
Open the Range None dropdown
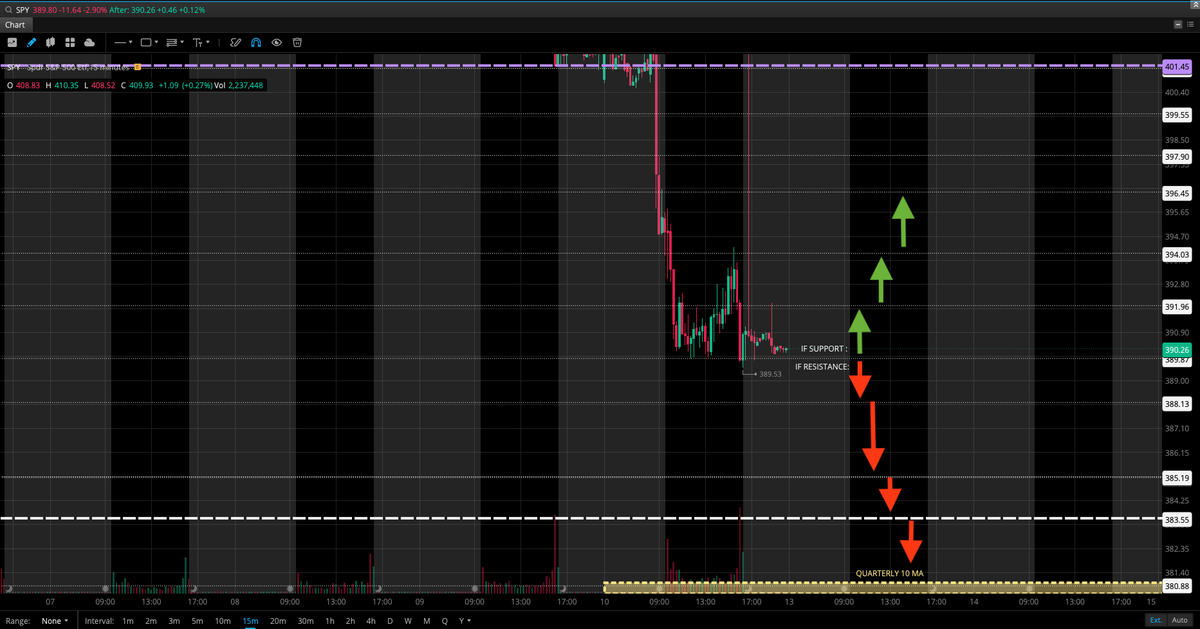pyautogui.click(x=55, y=621)
